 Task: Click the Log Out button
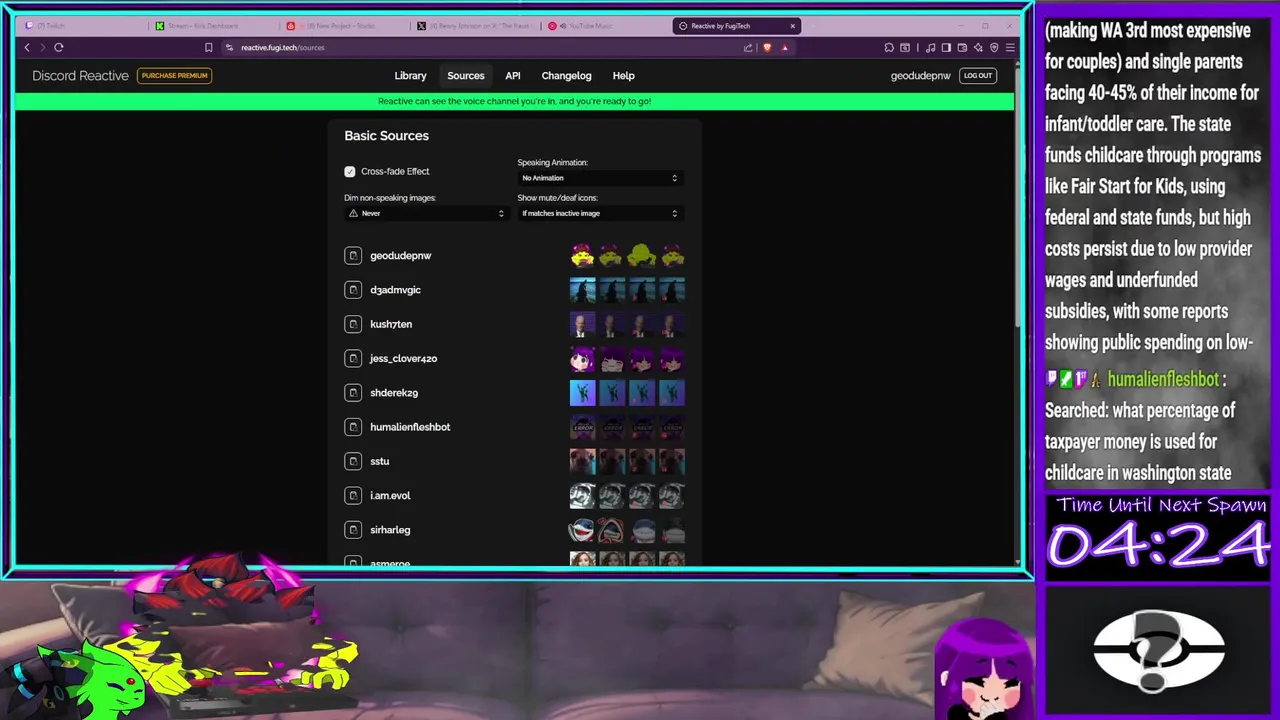click(978, 76)
